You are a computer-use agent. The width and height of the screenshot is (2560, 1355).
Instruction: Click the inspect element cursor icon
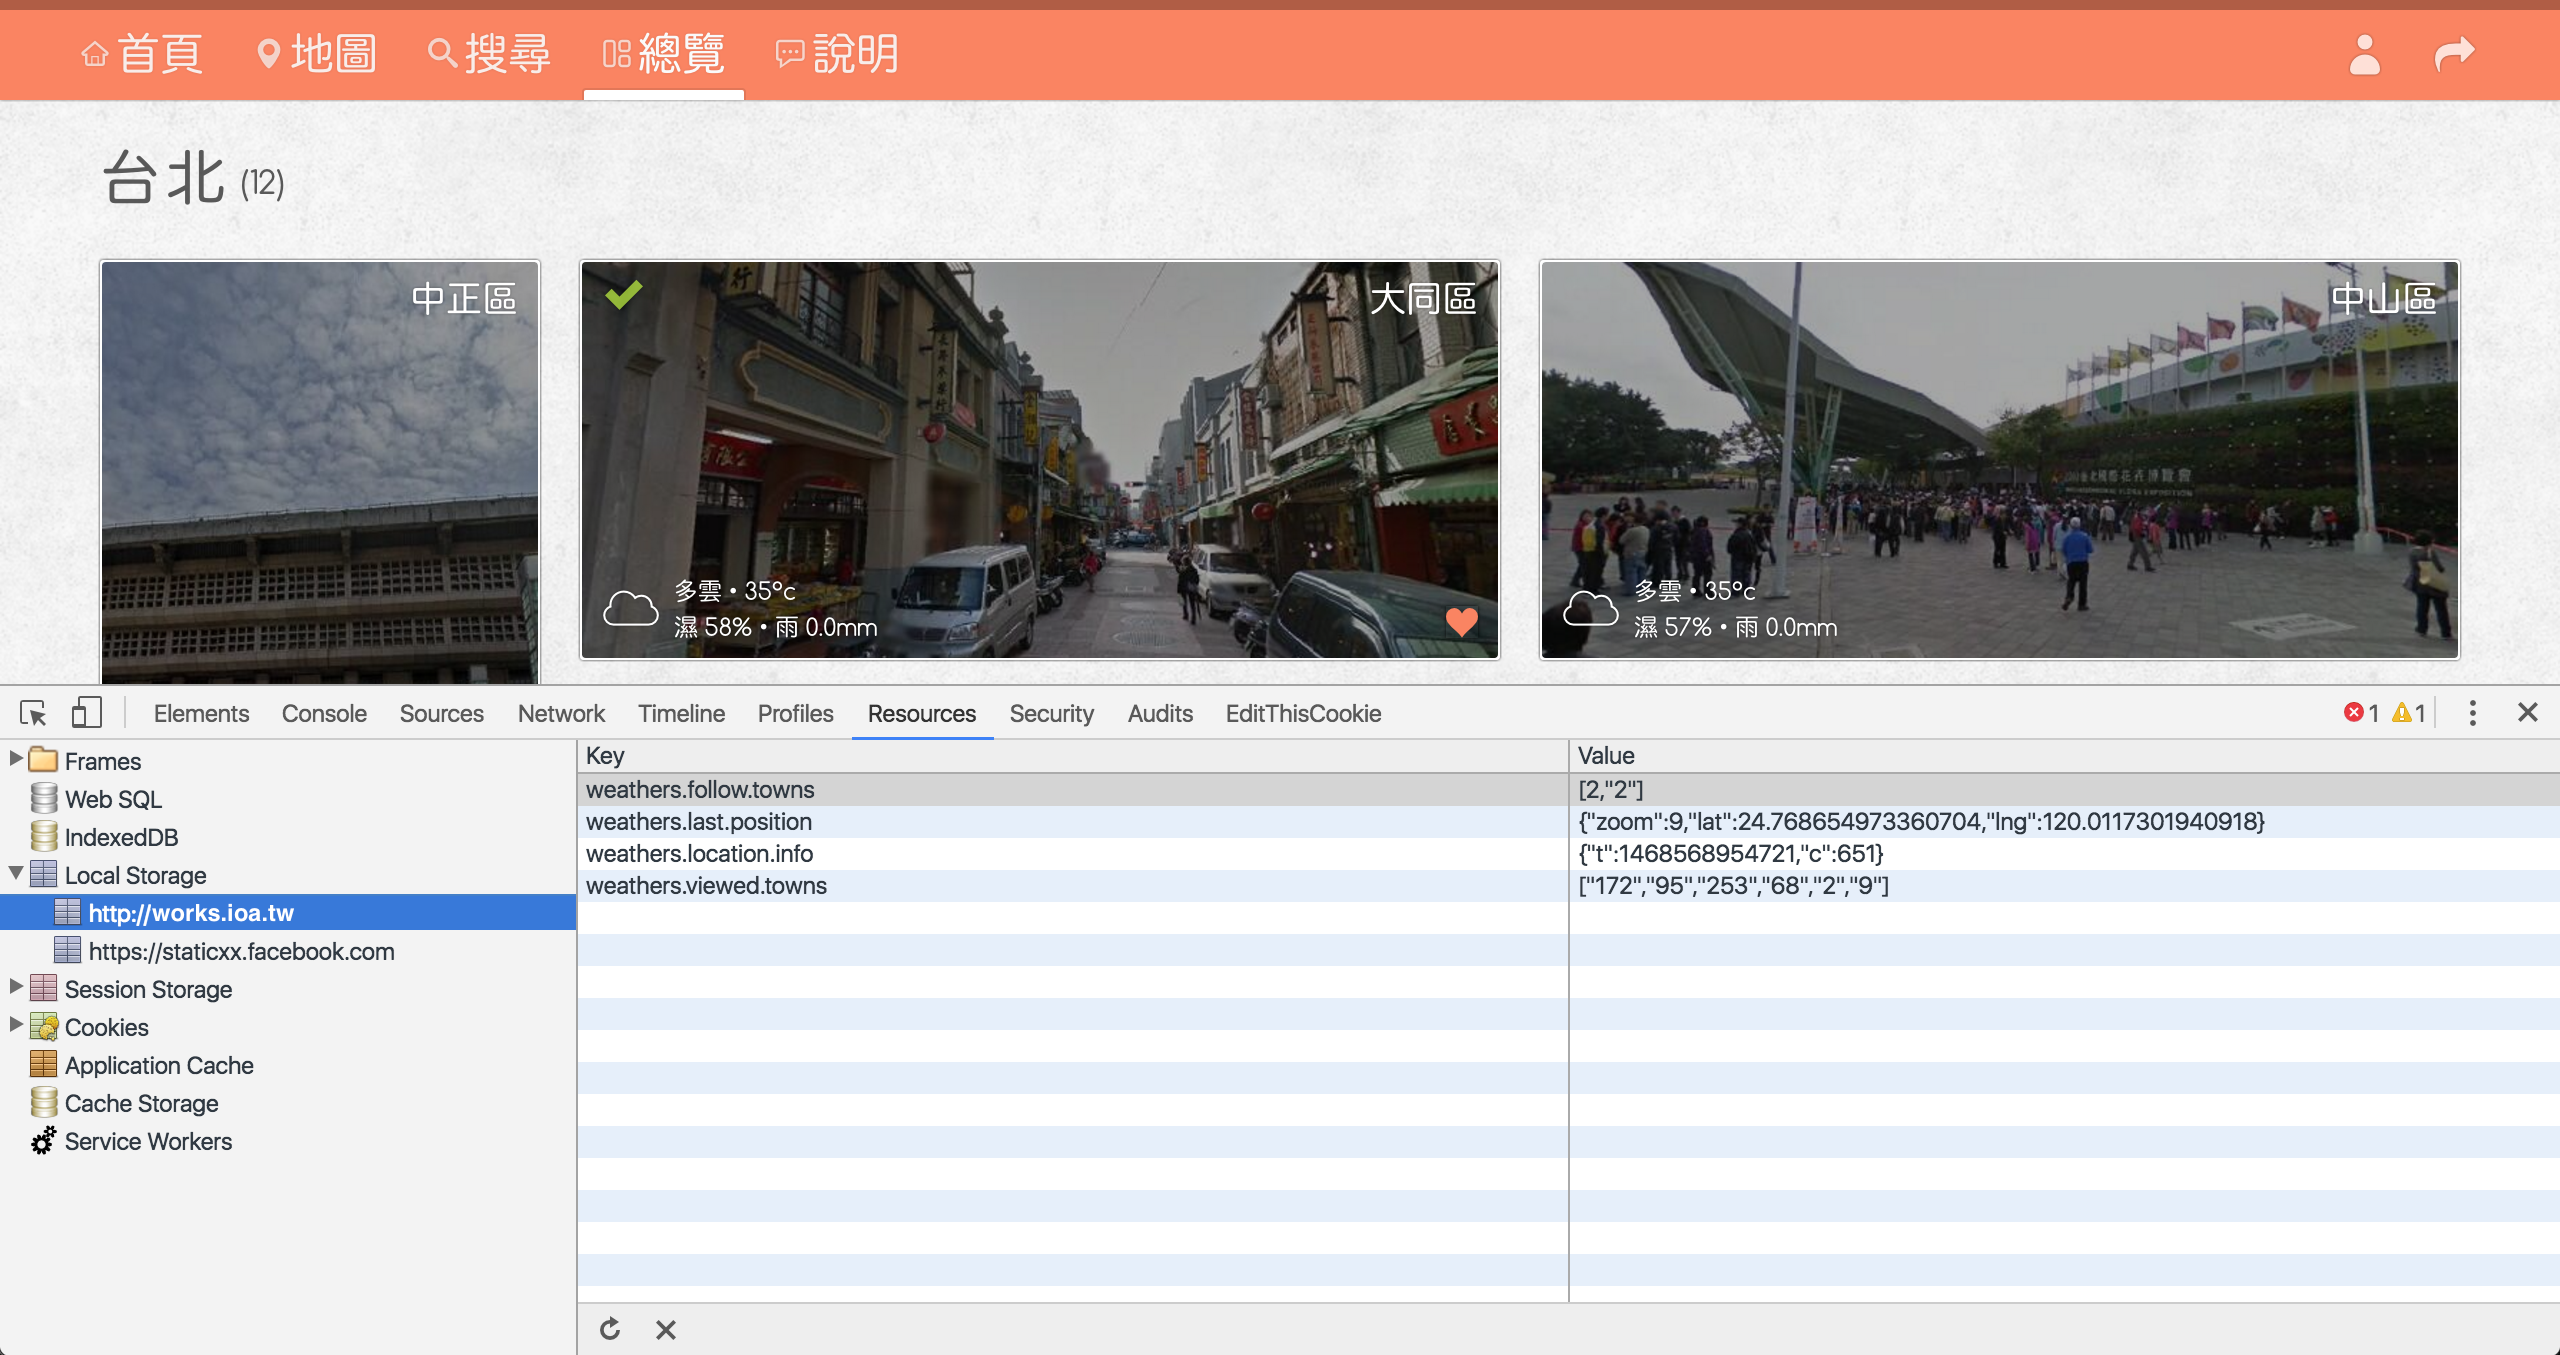coord(33,713)
